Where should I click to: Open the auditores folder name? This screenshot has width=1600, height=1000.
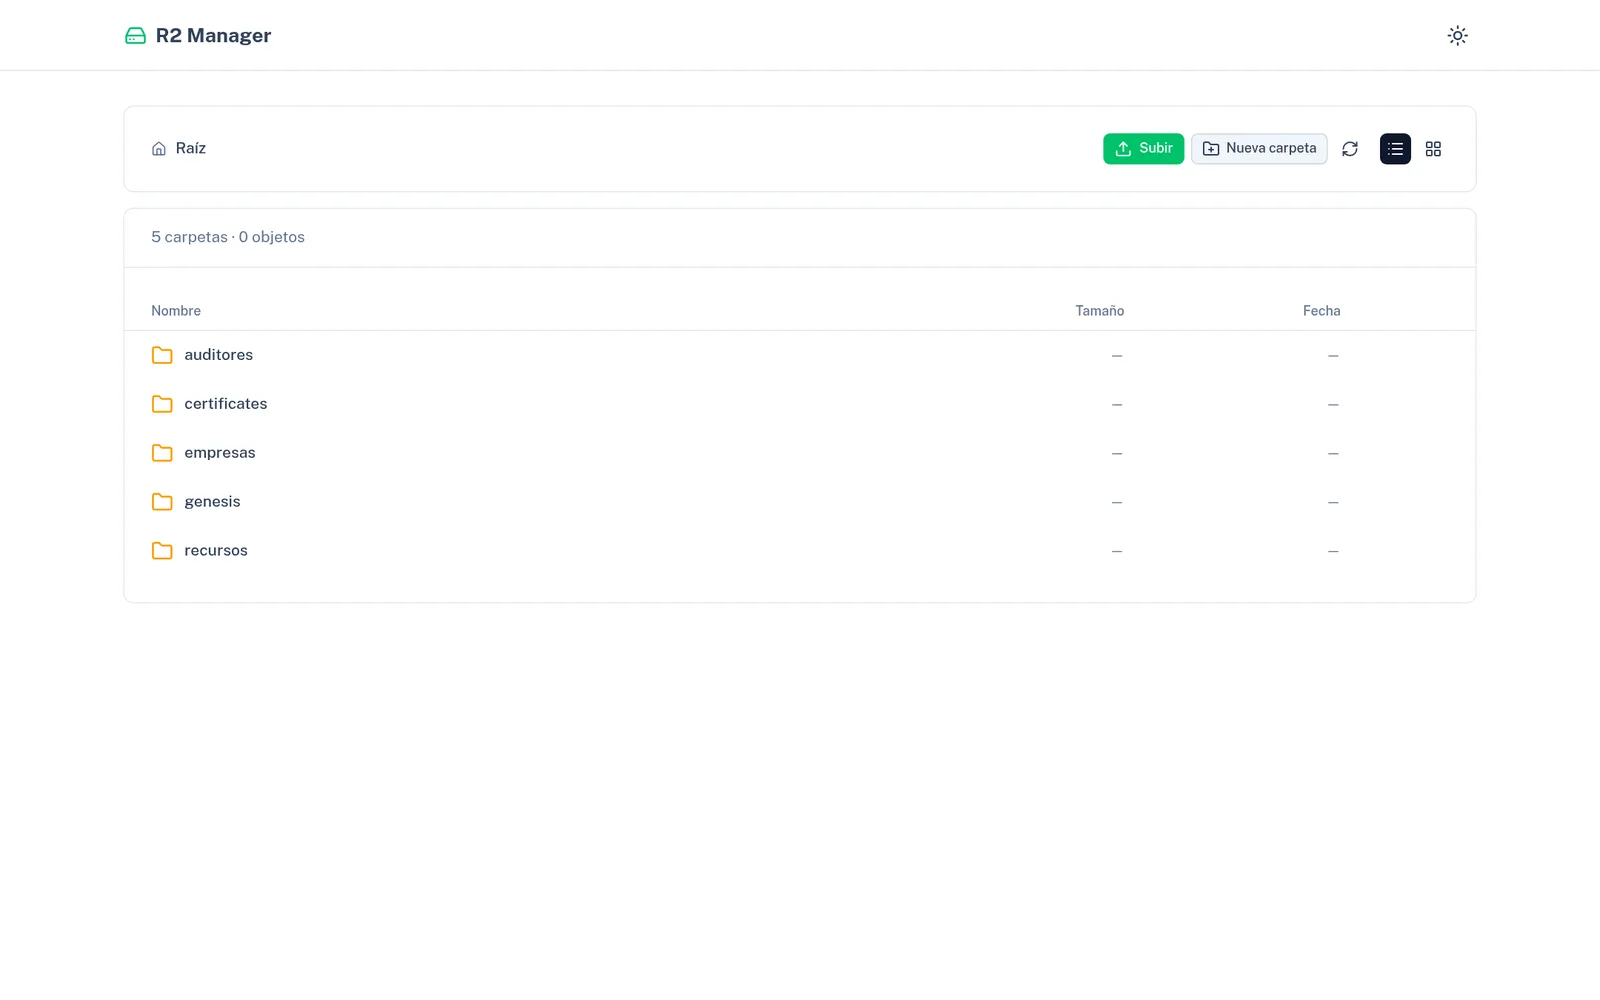click(x=218, y=355)
